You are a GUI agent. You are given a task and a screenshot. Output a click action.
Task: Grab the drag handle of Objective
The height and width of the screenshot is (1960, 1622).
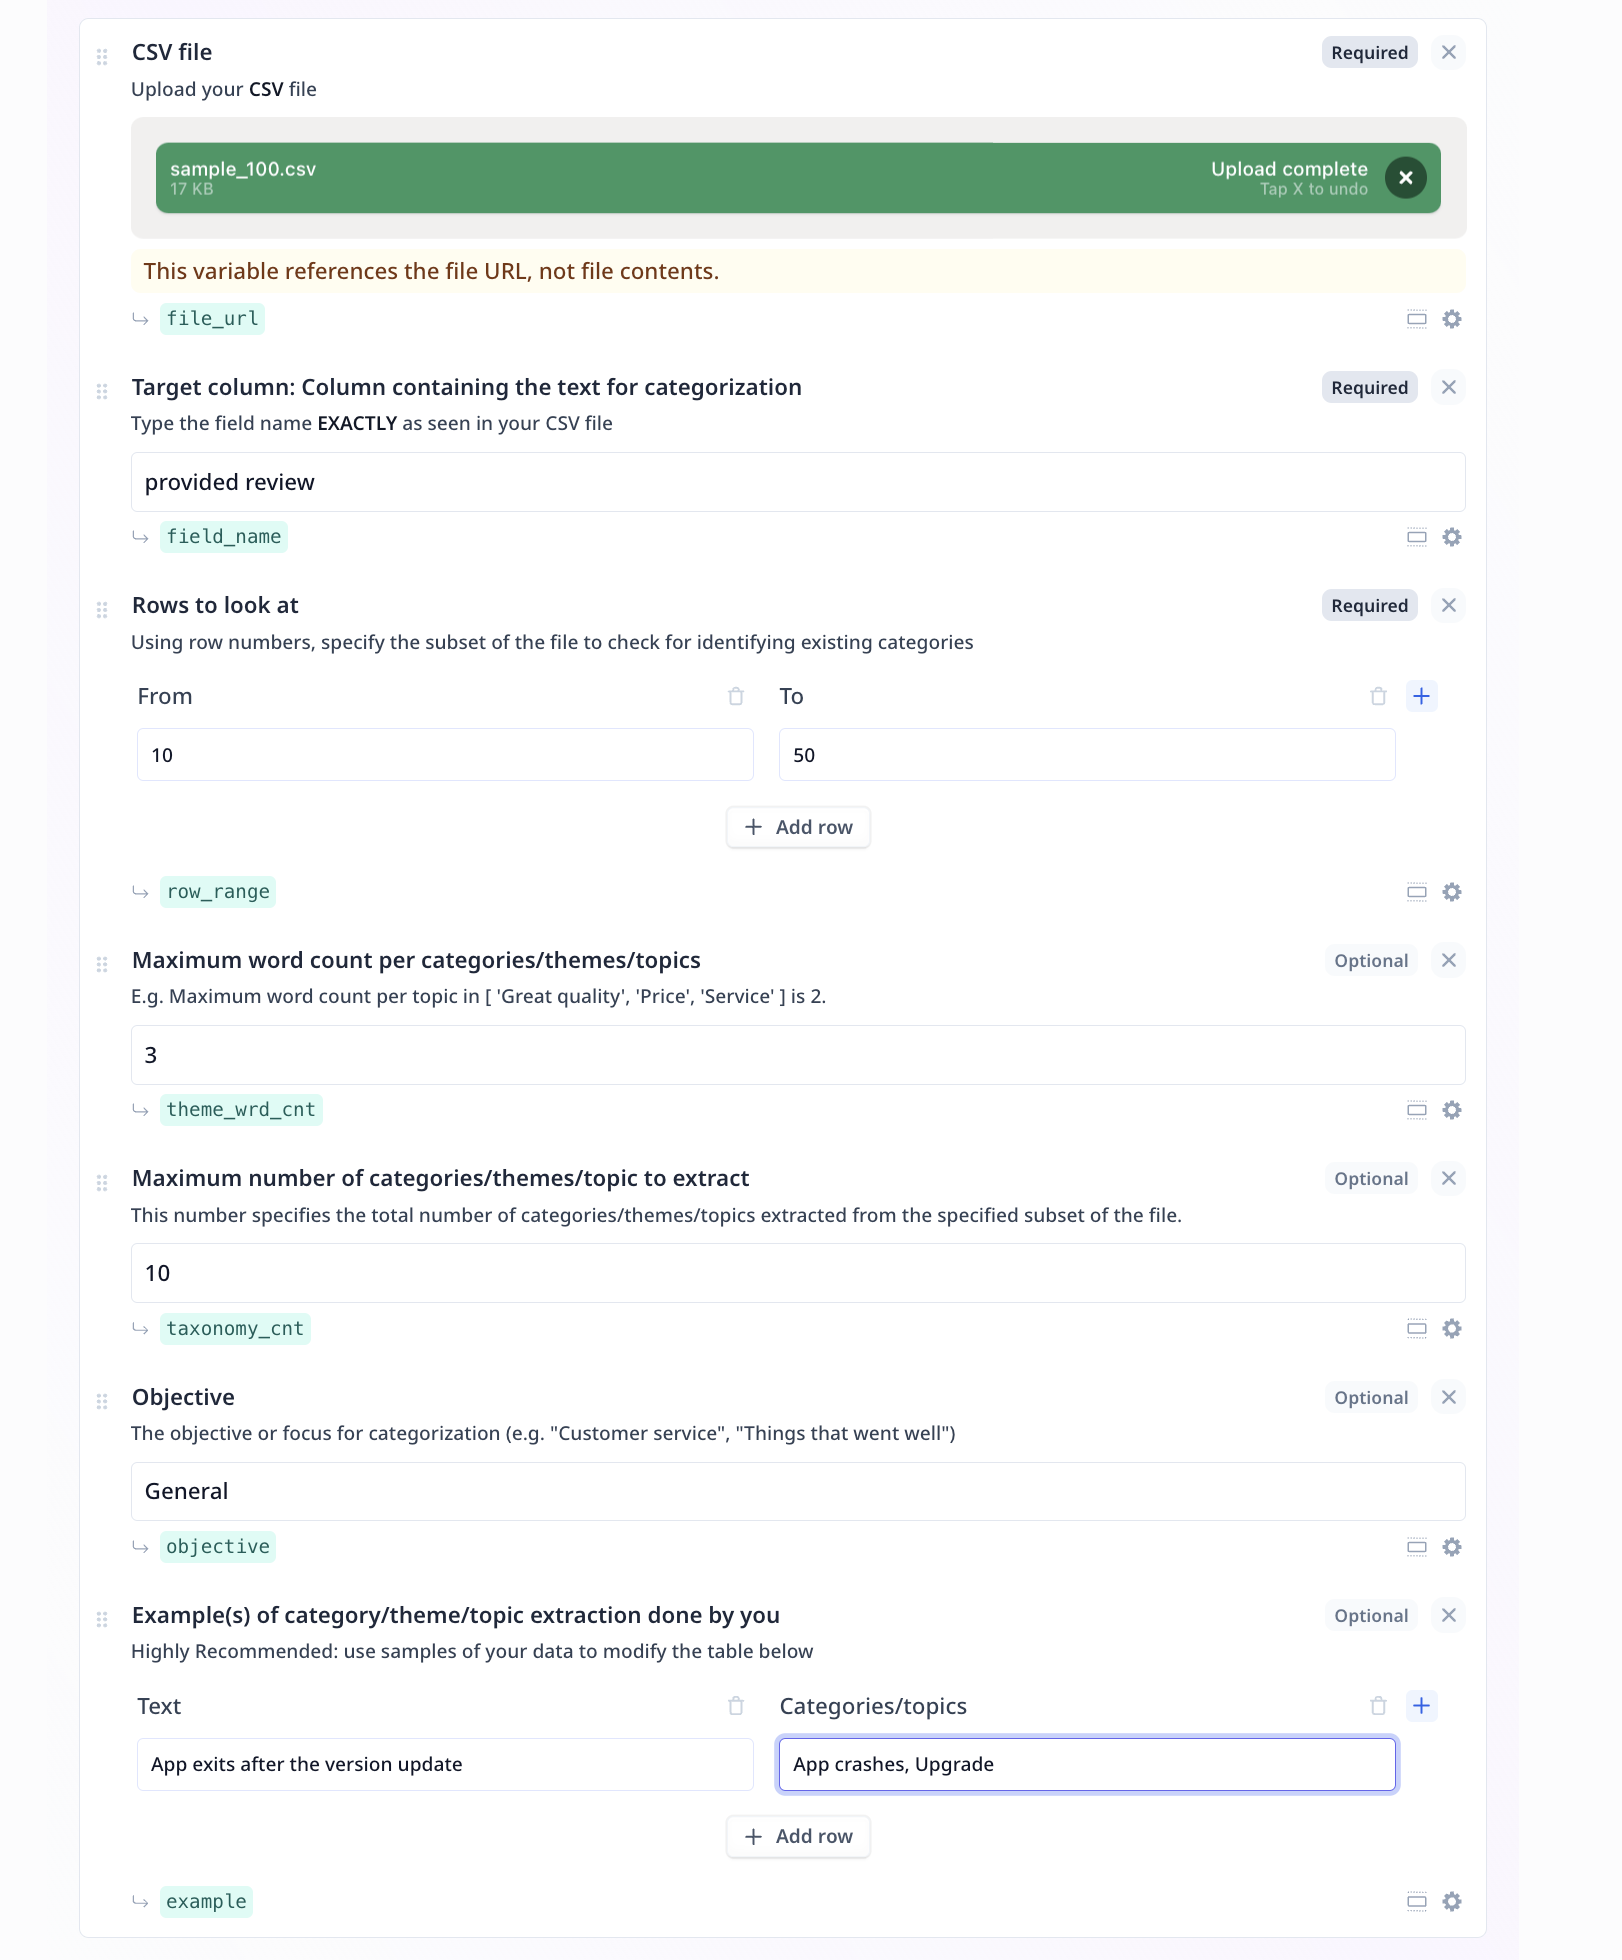(x=102, y=1401)
